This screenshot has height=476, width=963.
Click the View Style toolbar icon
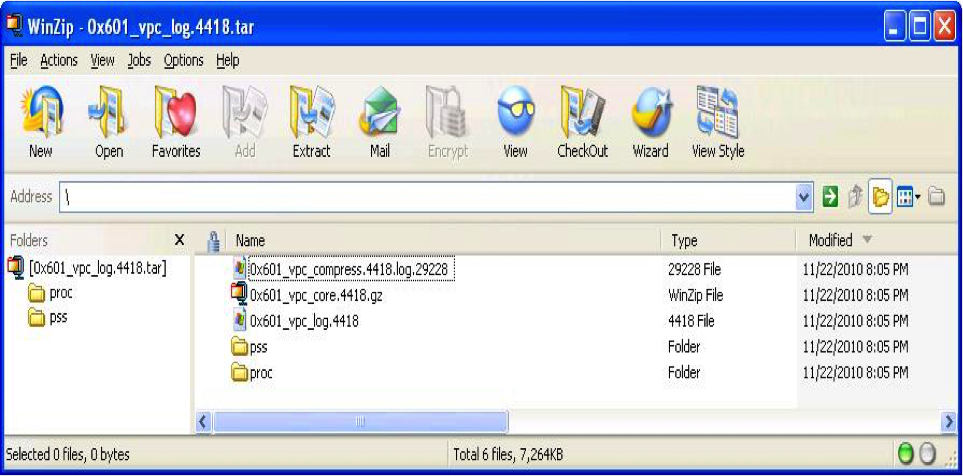click(718, 112)
